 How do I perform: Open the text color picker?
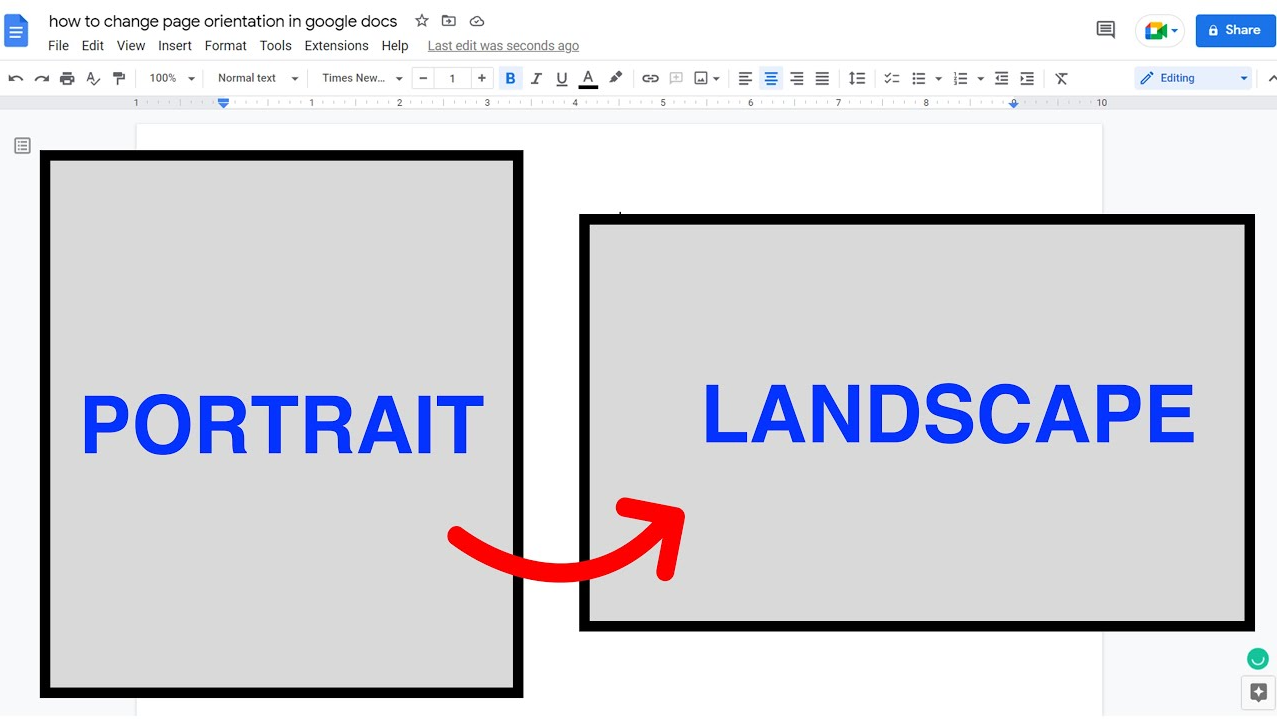point(588,78)
